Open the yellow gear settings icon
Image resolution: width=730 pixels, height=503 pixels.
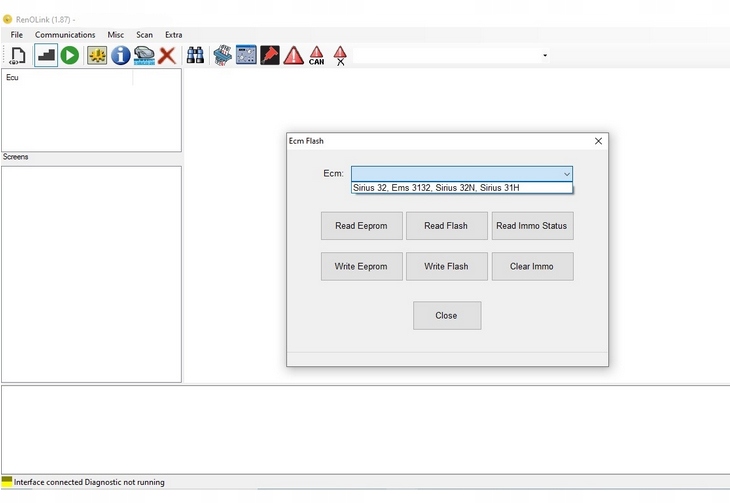click(97, 55)
